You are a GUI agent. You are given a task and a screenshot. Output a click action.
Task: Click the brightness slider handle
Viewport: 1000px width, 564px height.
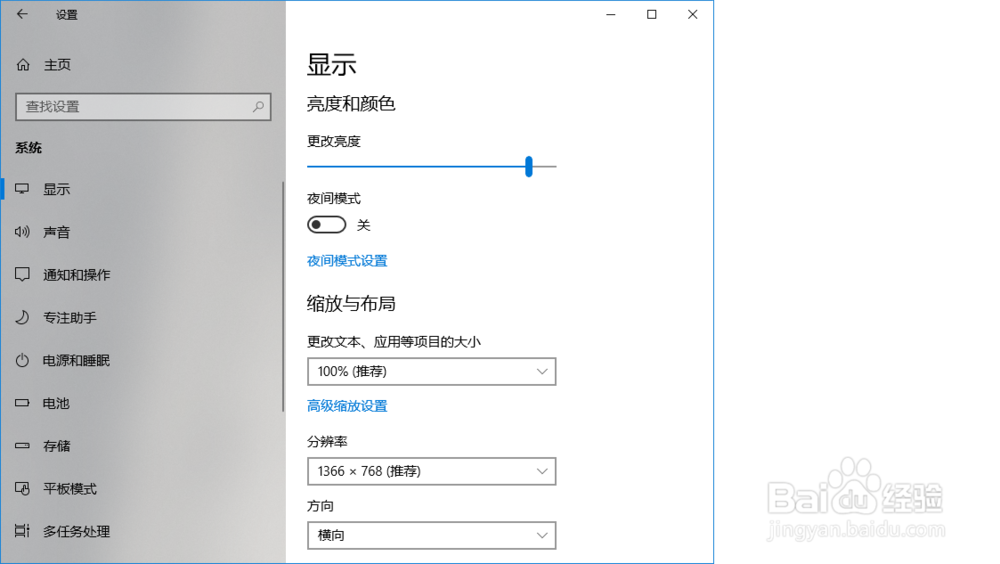(x=529, y=167)
